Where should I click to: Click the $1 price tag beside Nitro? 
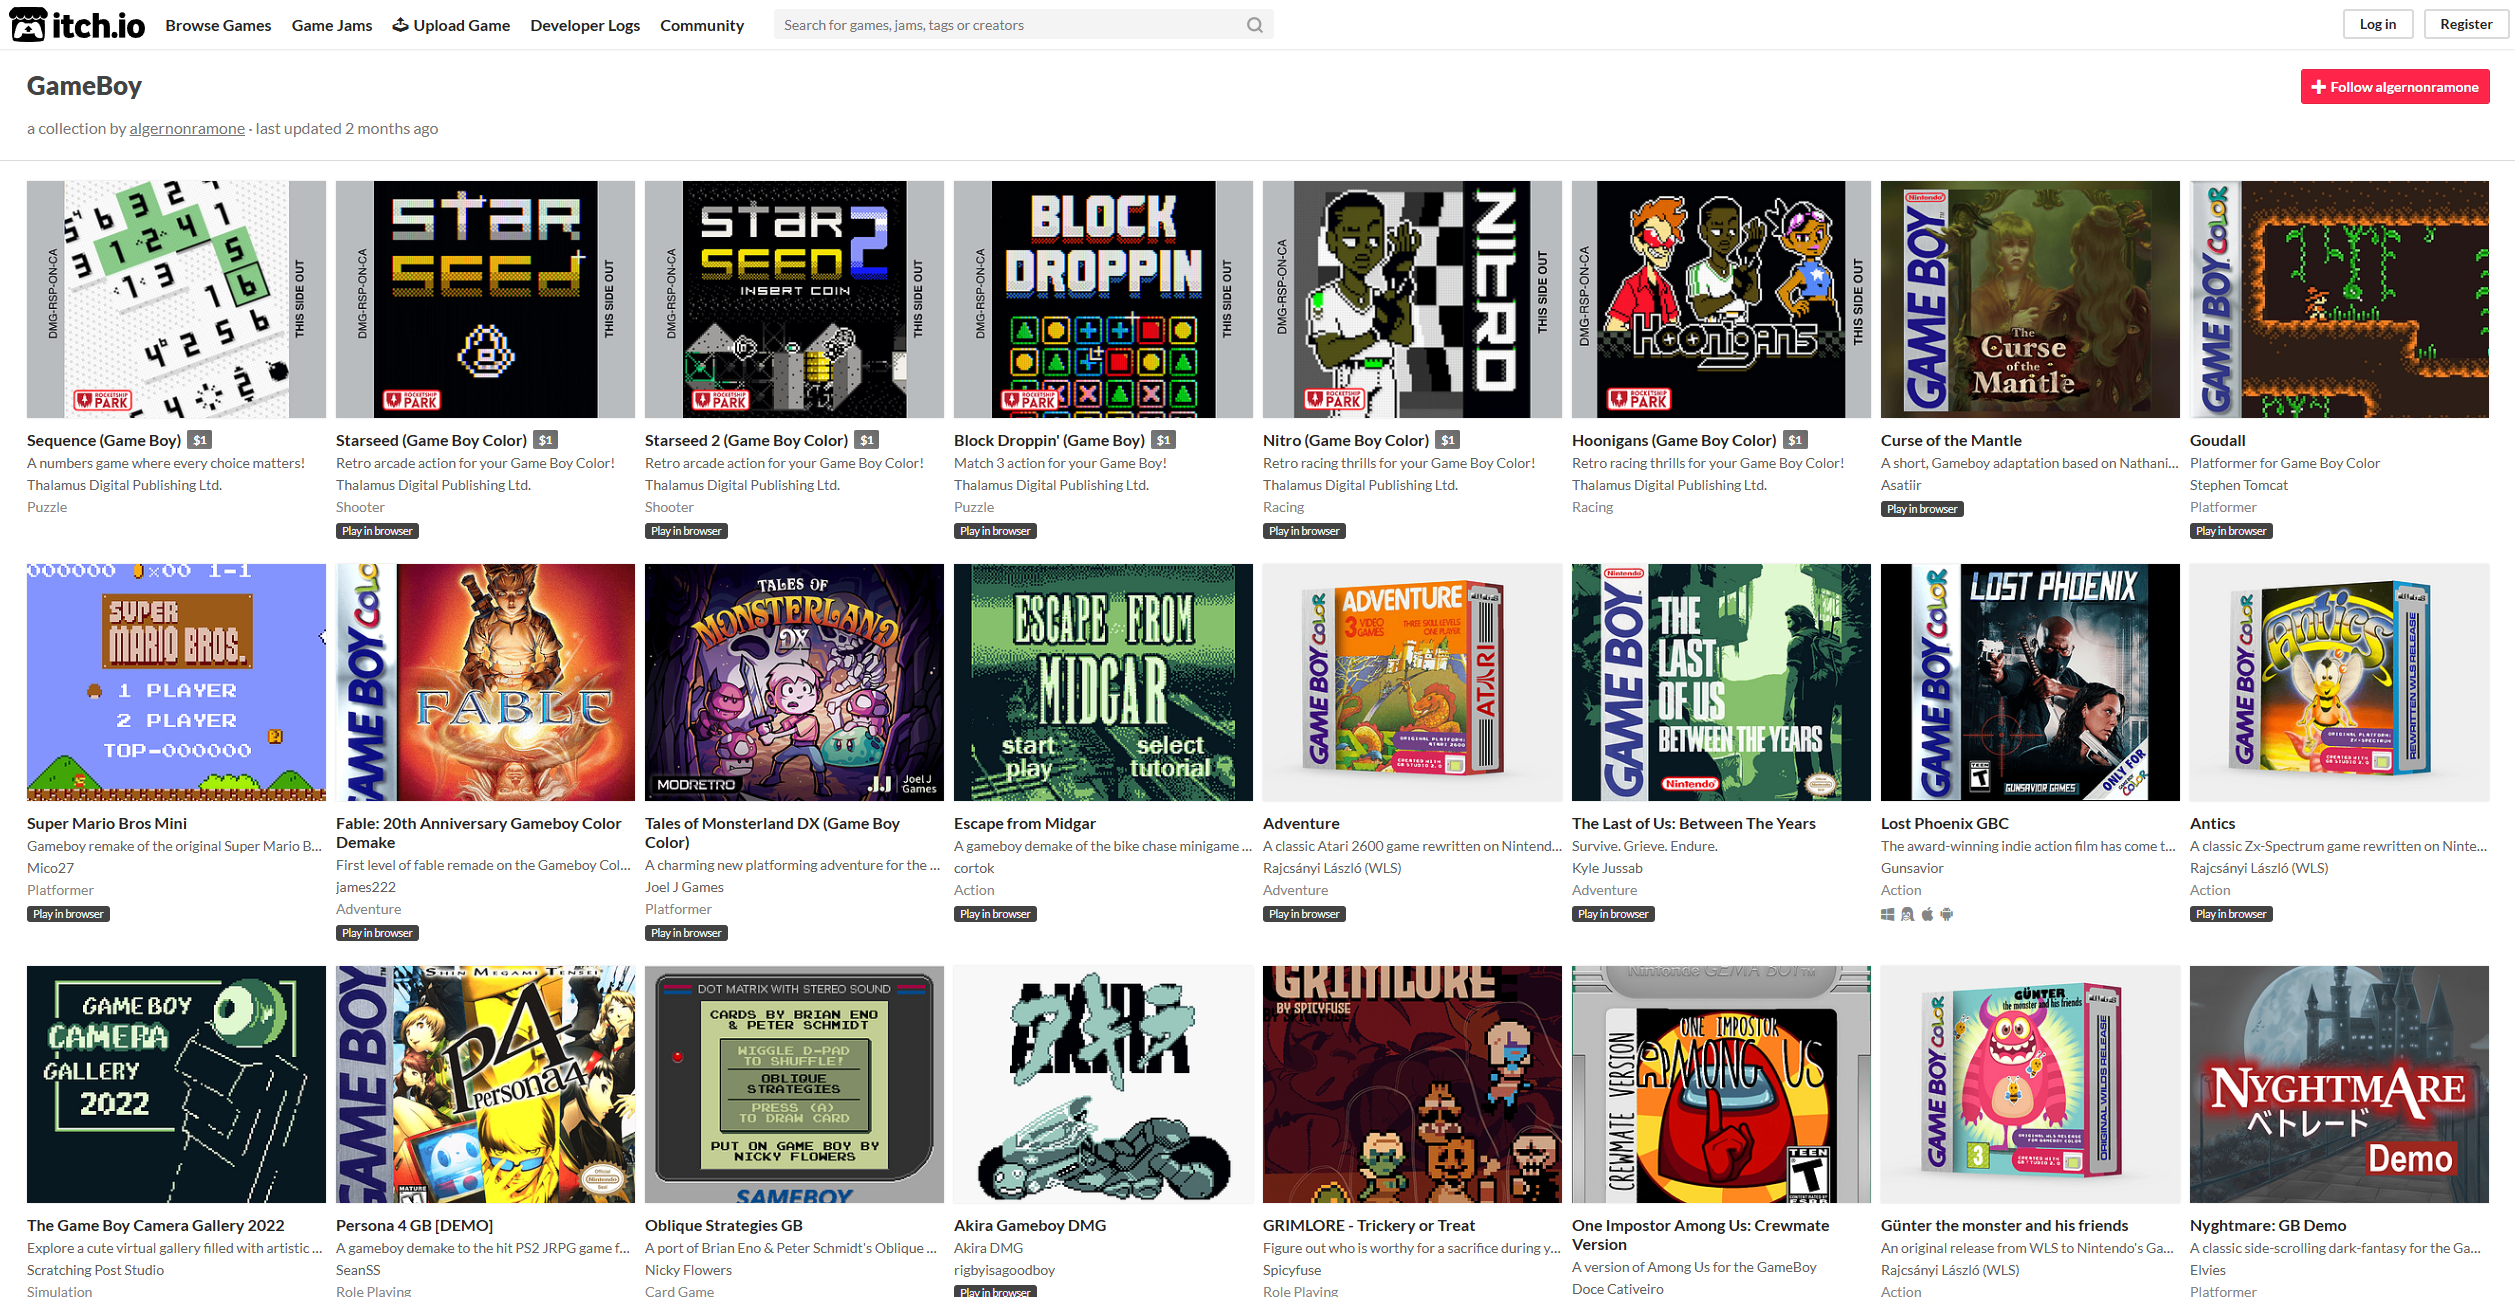pos(1448,440)
